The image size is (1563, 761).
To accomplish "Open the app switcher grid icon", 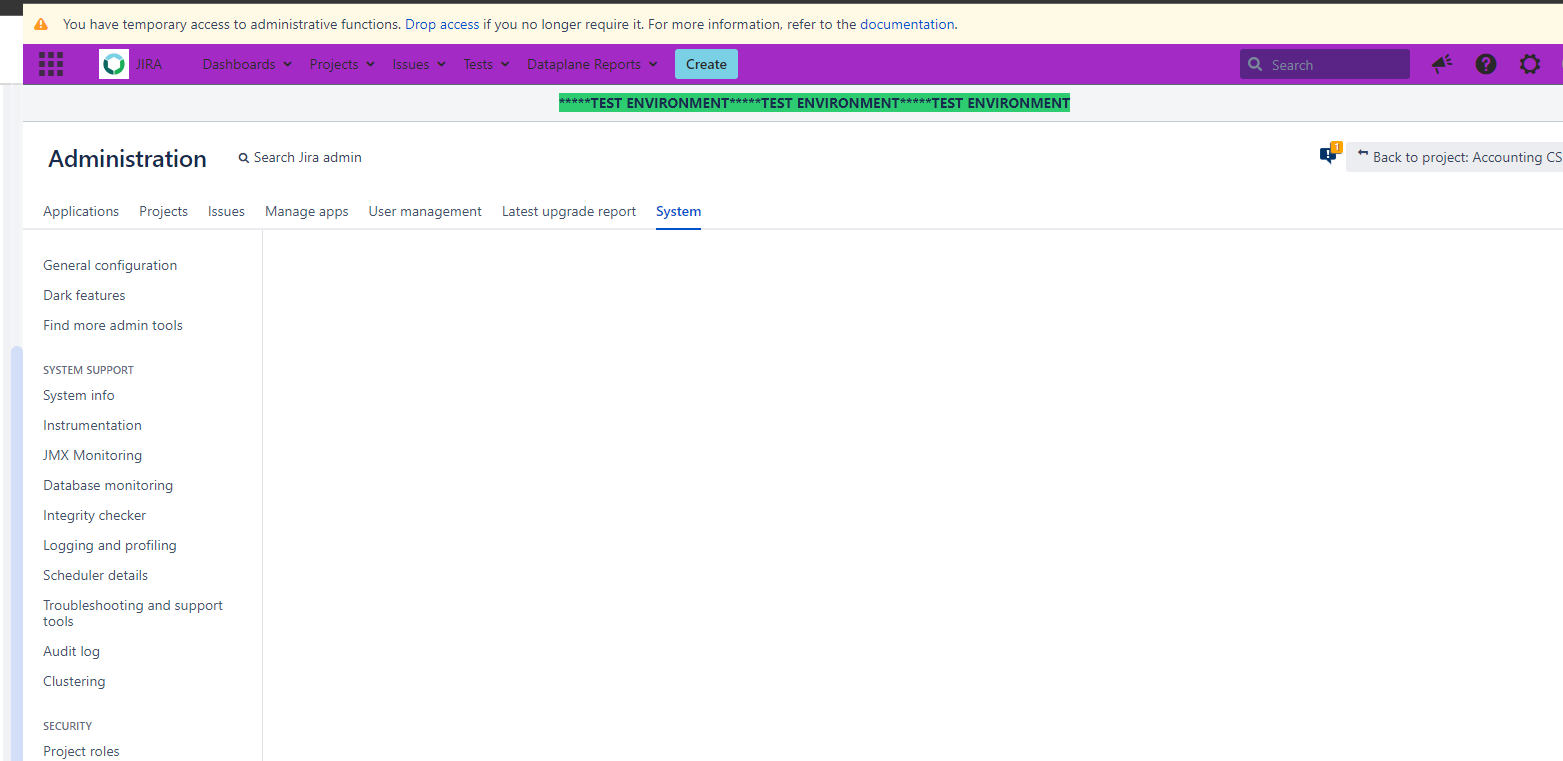I will (x=51, y=64).
